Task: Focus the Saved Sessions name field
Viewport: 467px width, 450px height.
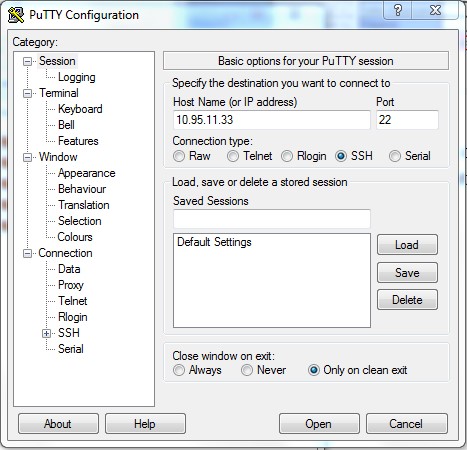Action: point(272,219)
